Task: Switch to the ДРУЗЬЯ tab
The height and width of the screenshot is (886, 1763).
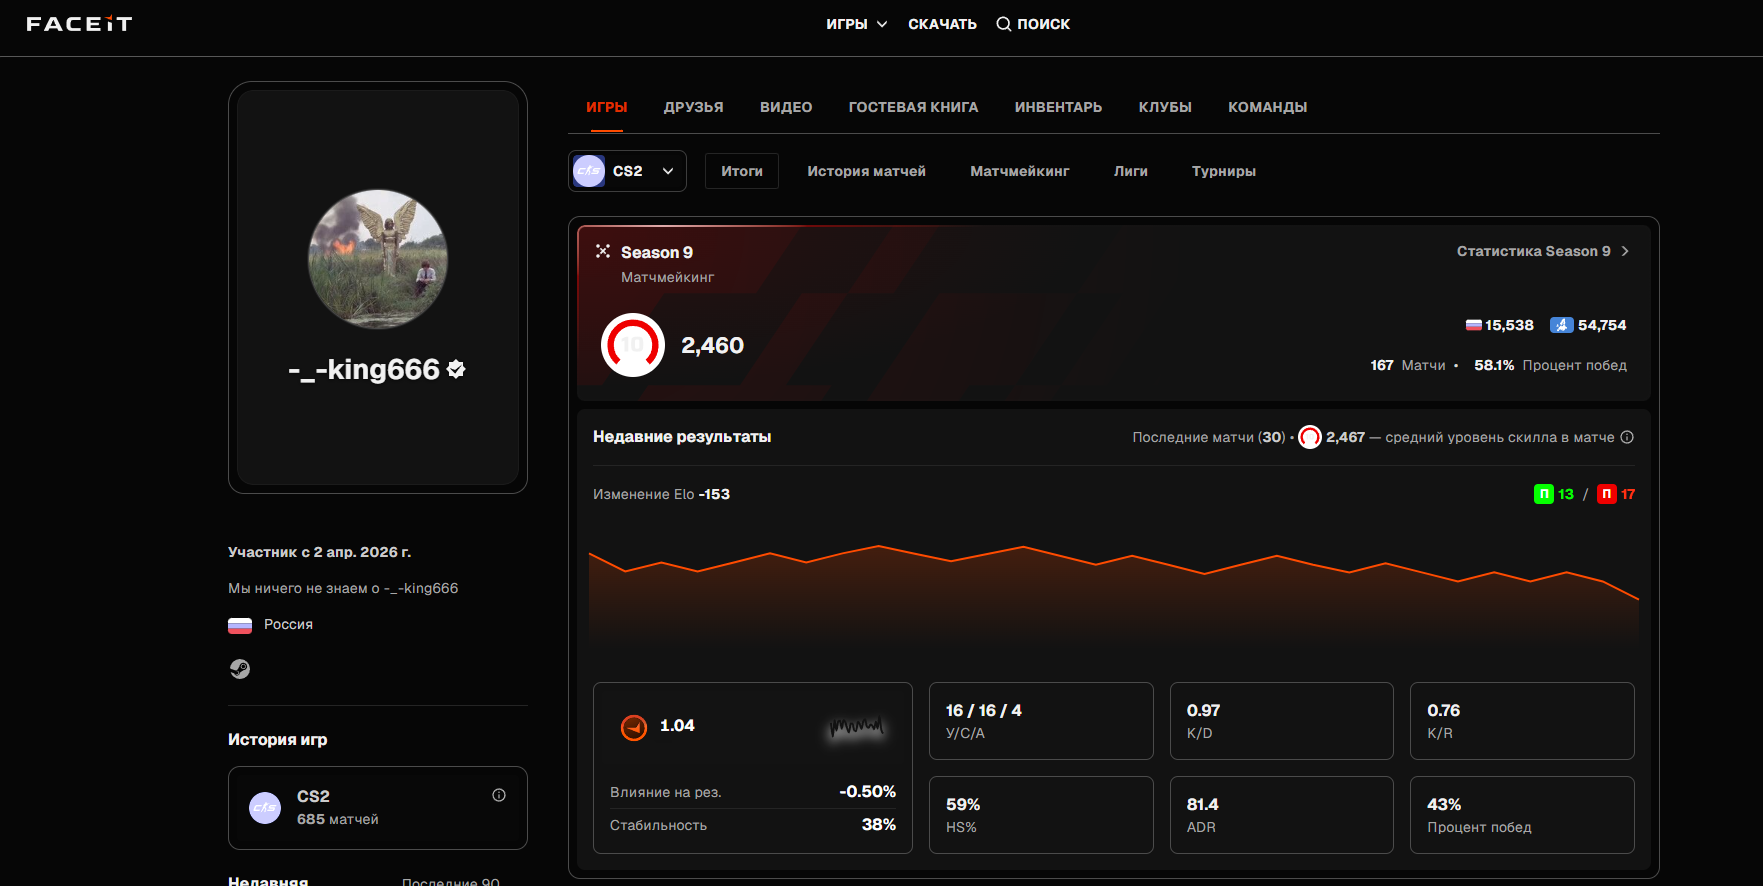Action: click(x=694, y=107)
